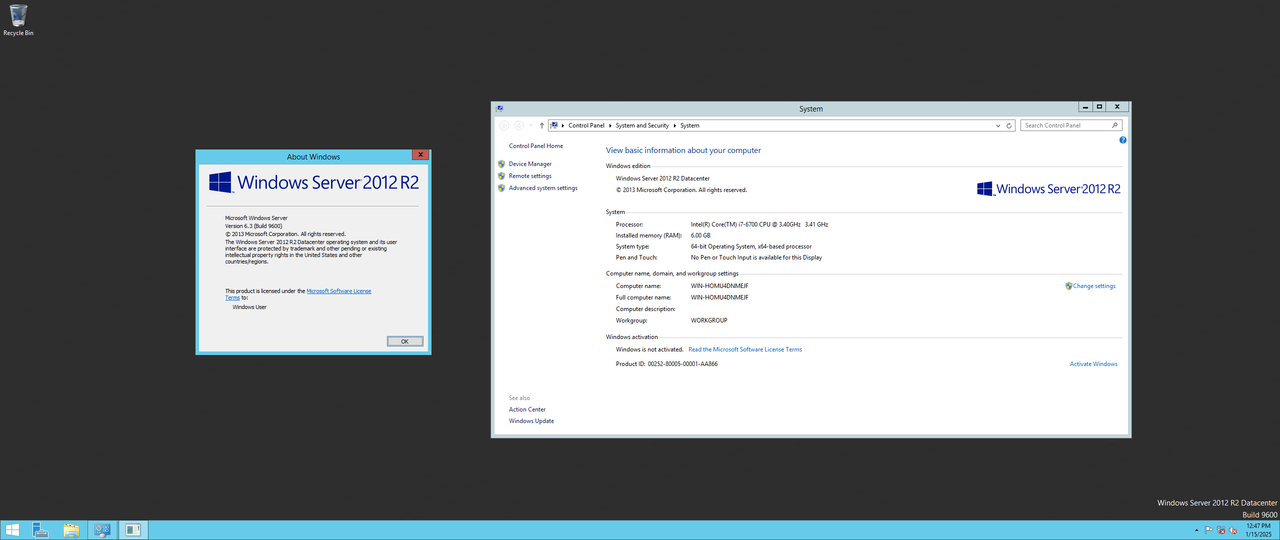Click the System breadcrumb segment
1280x540 pixels.
tap(690, 125)
